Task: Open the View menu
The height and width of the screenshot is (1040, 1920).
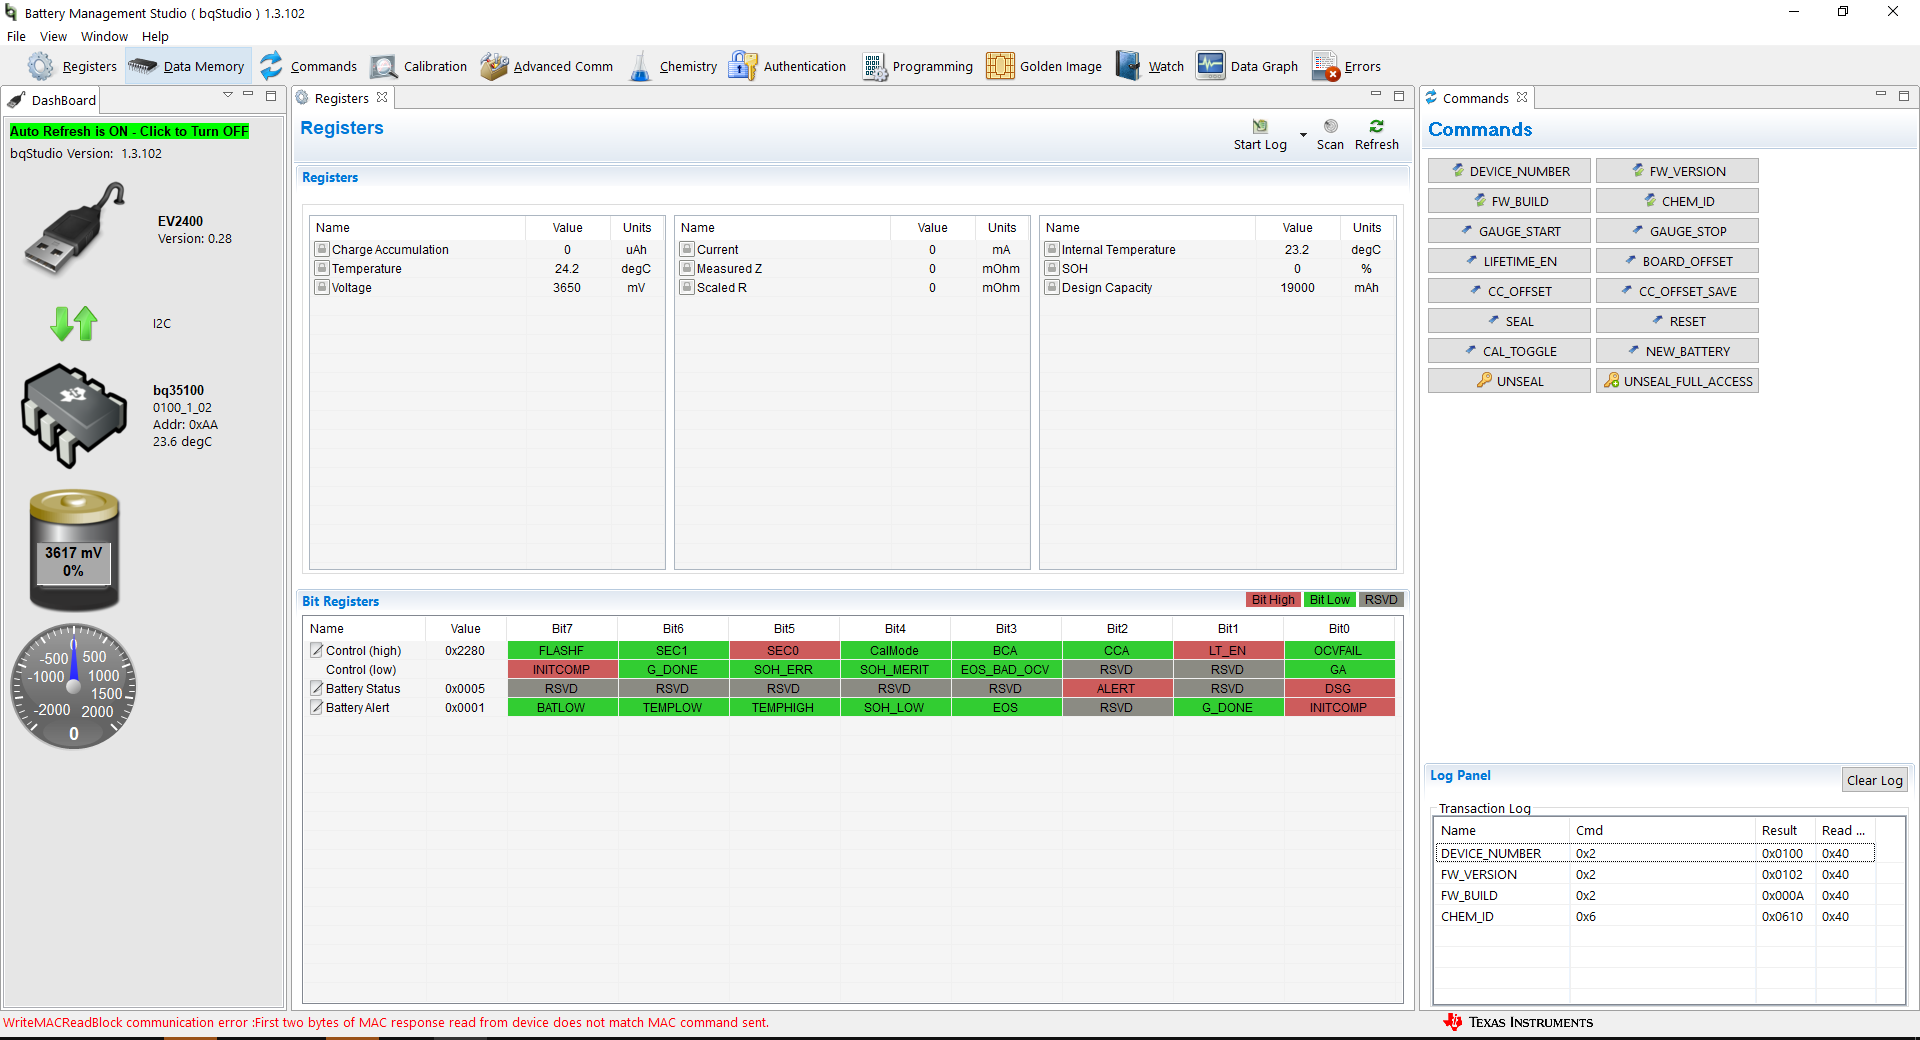Action: (x=53, y=36)
